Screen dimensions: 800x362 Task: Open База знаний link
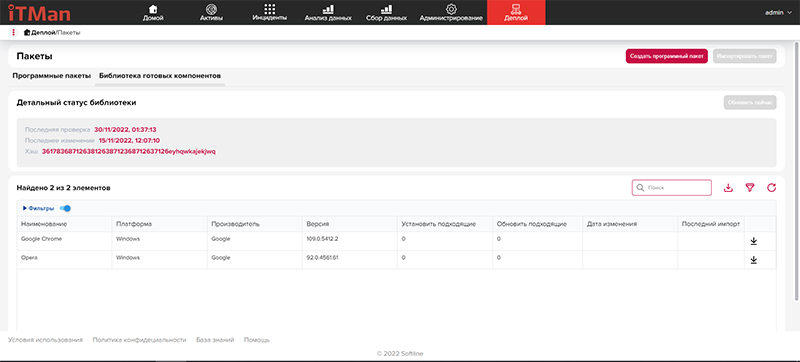click(215, 340)
